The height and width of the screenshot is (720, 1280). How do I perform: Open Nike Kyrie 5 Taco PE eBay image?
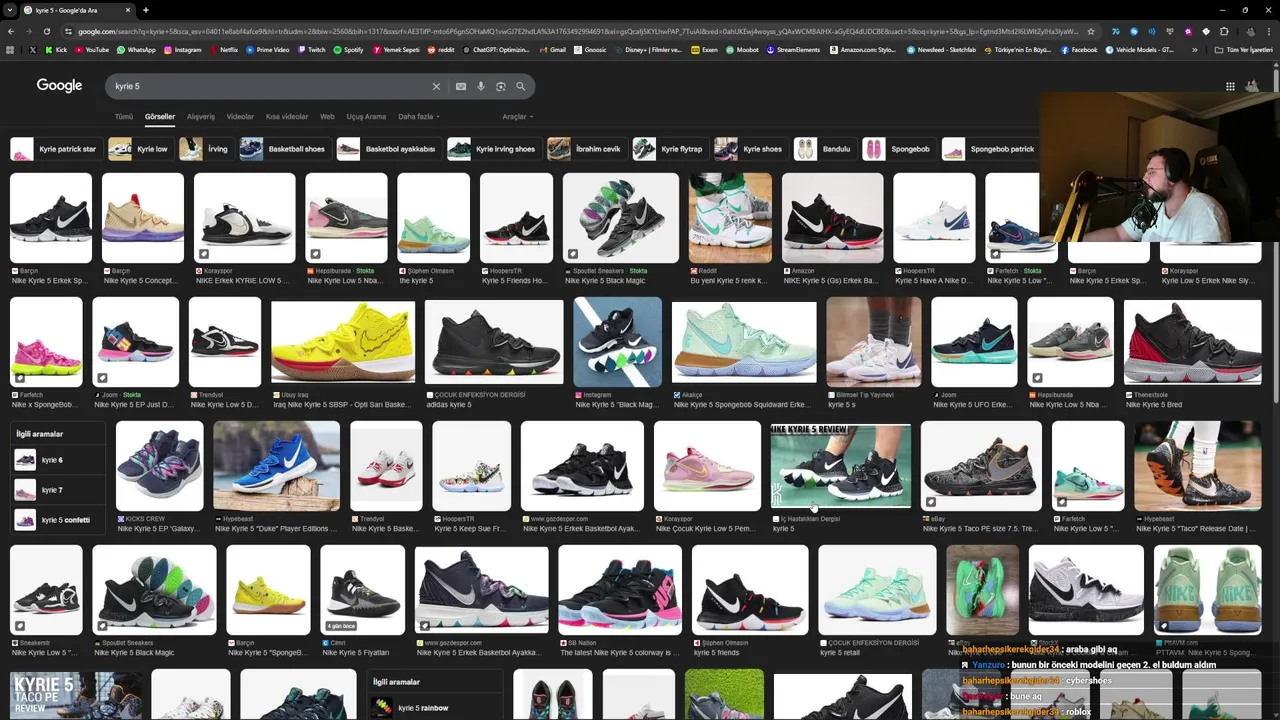click(x=982, y=466)
